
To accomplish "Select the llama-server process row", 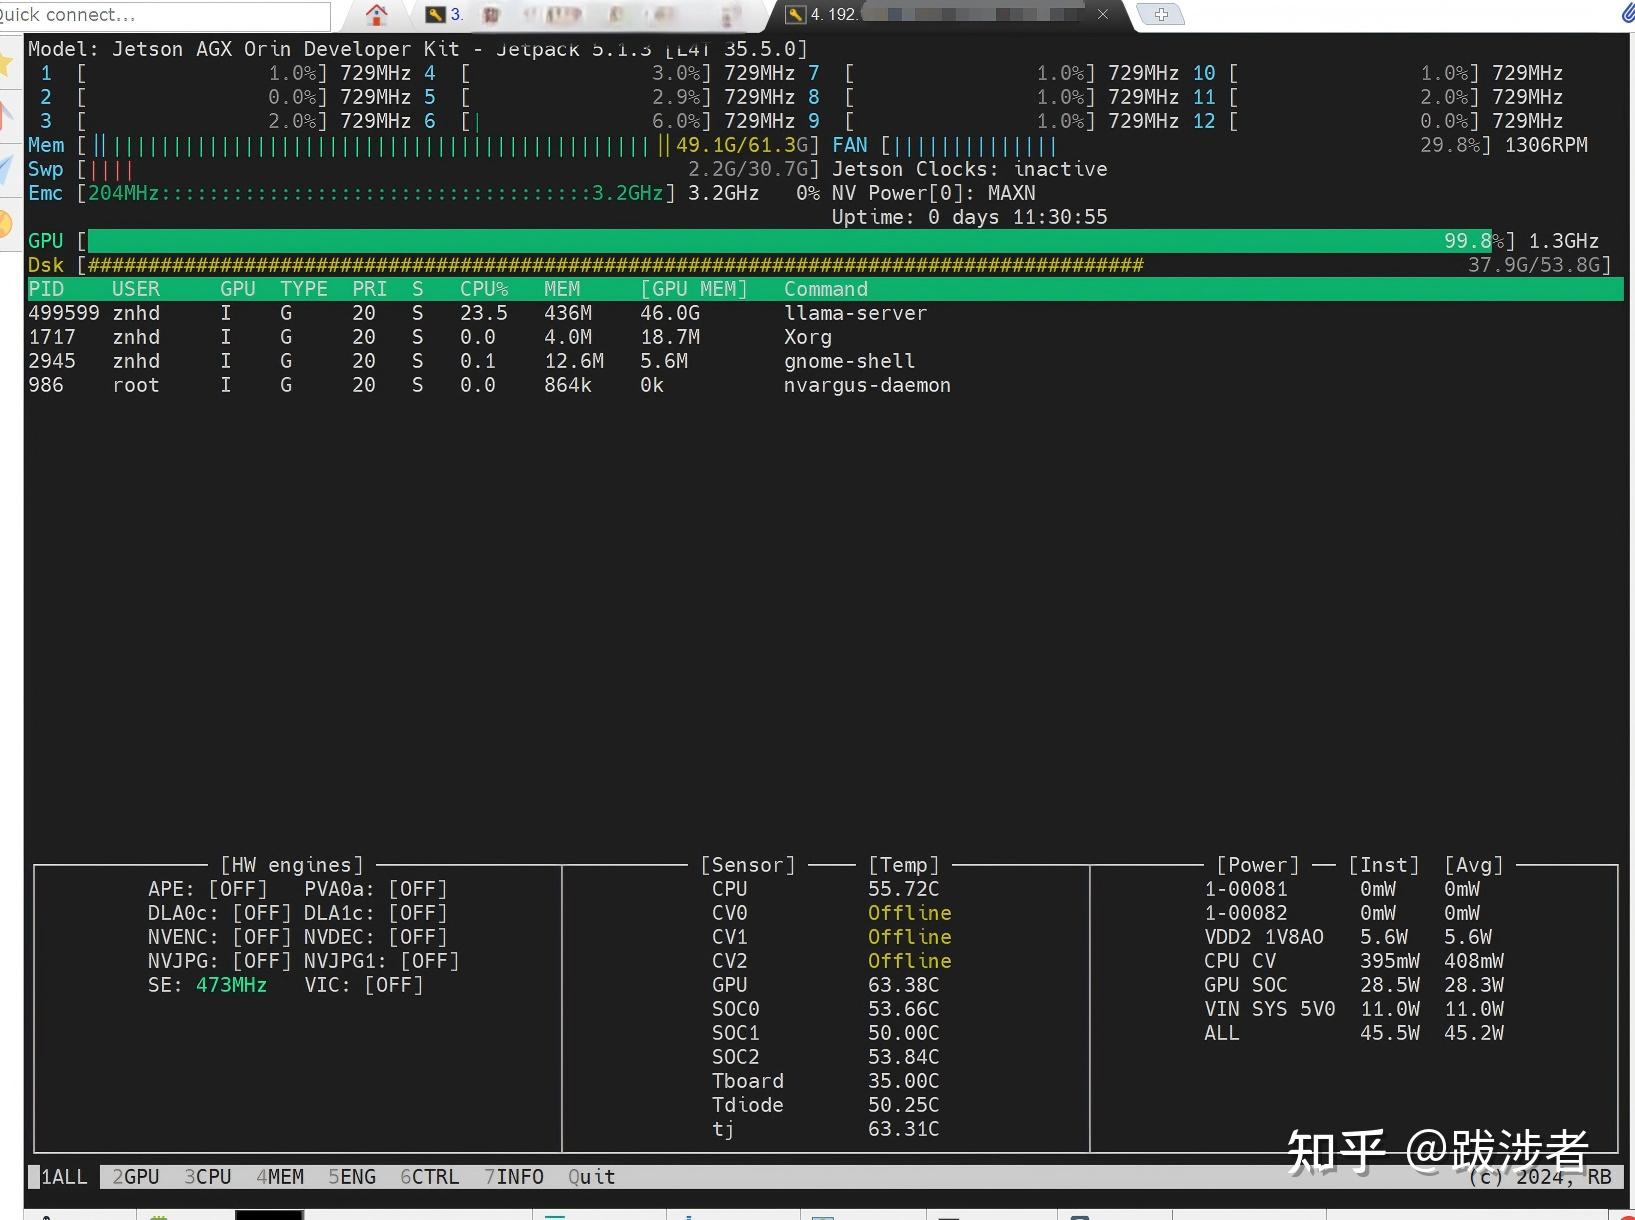I will (825, 313).
